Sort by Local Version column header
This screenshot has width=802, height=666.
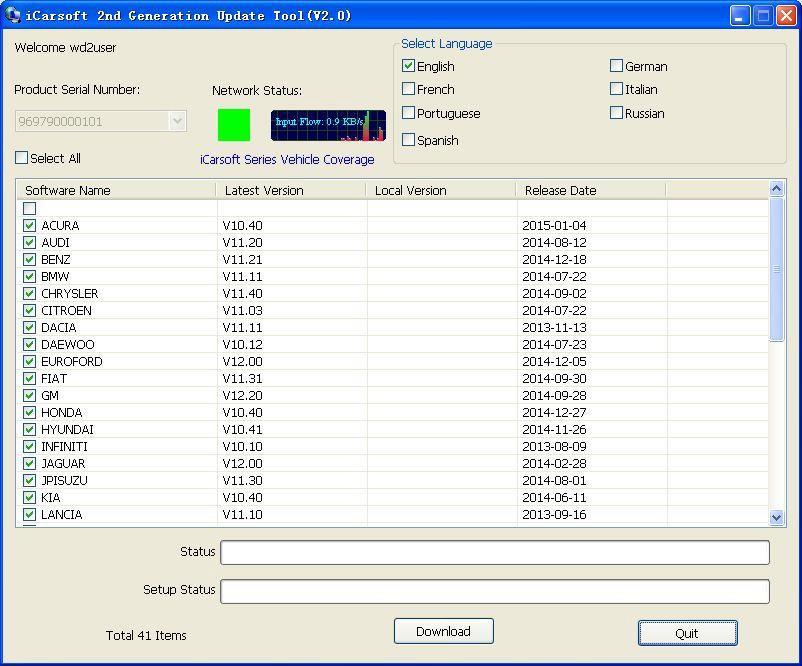441,190
